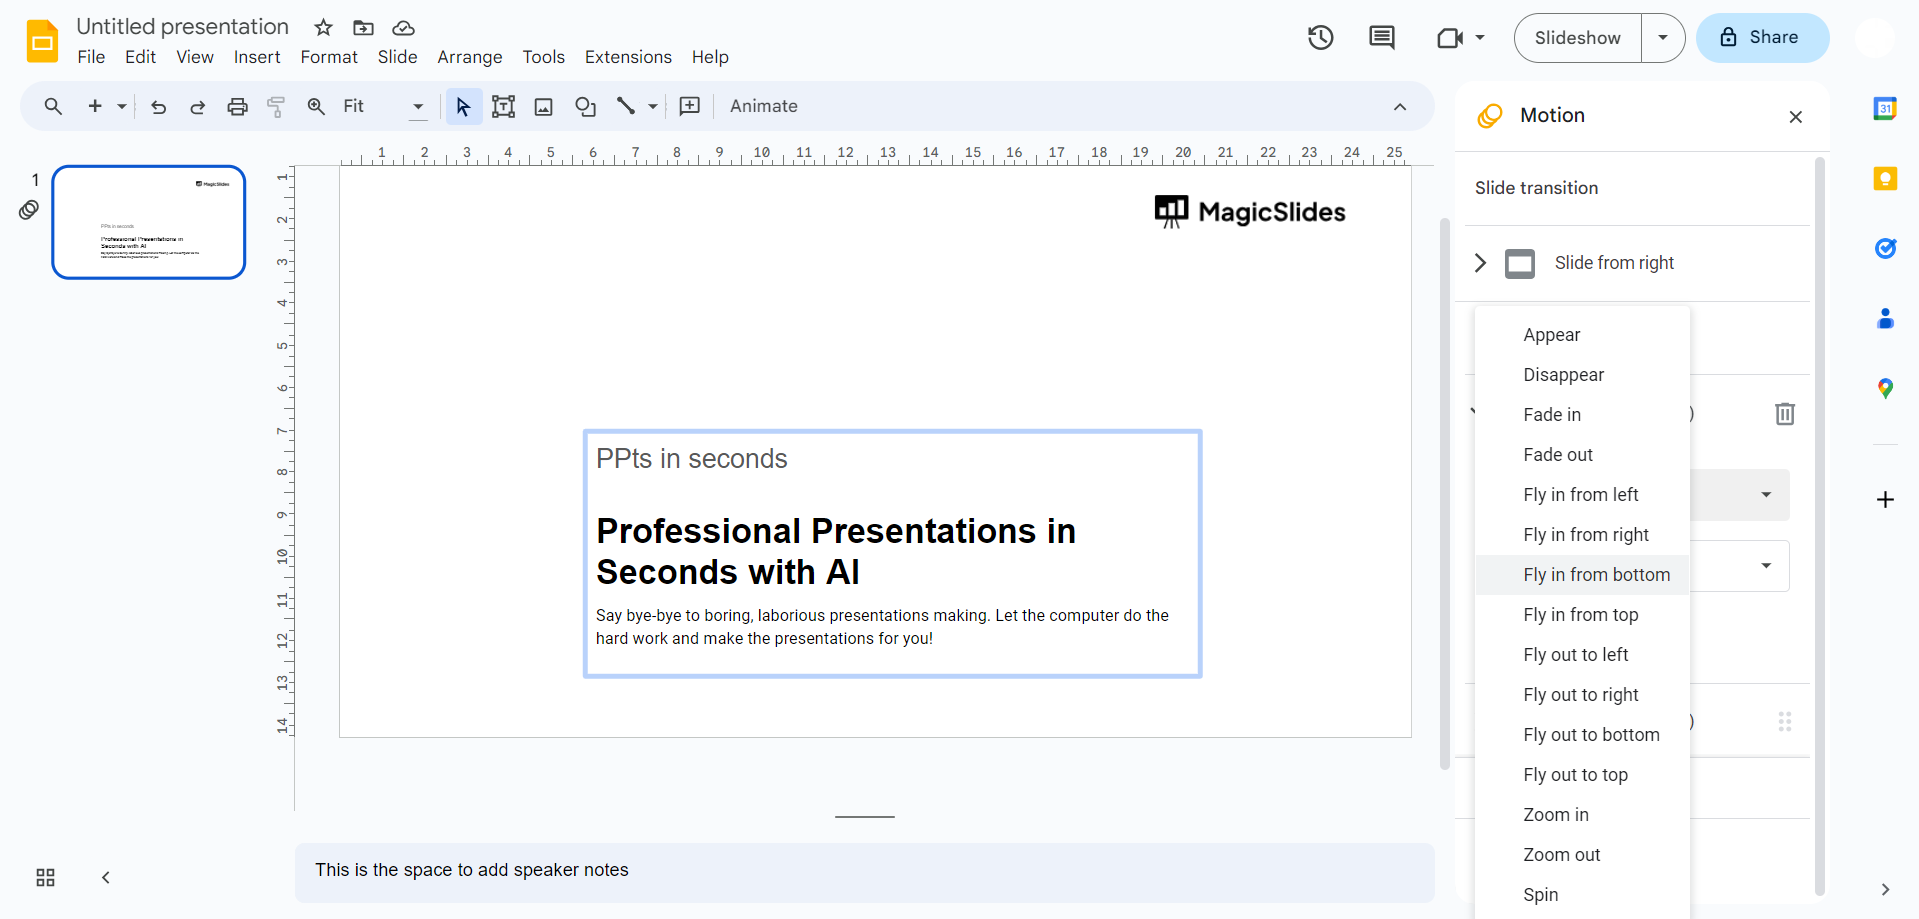Open the View menu
Viewport: 1919px width, 919px height.
(195, 57)
